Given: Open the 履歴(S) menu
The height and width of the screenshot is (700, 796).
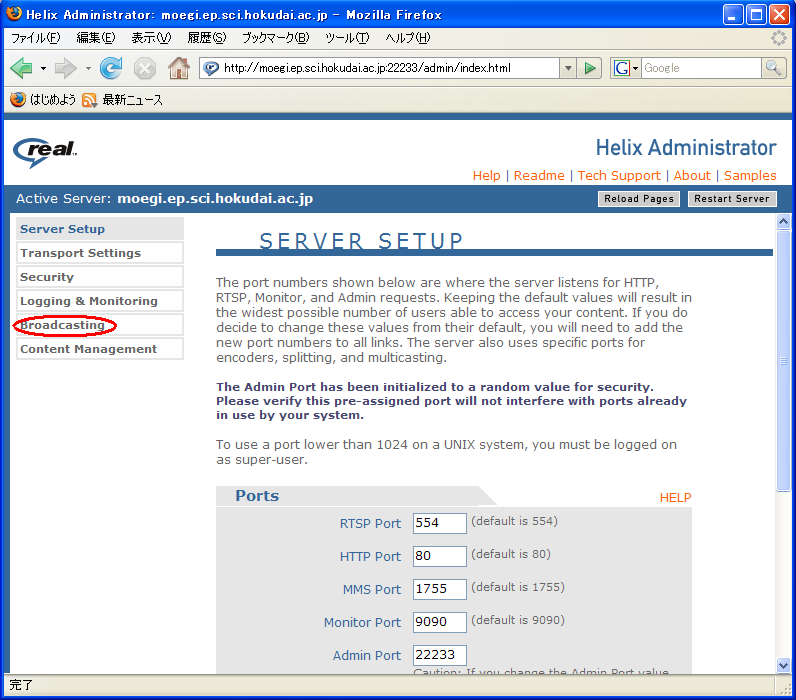Looking at the screenshot, I should pyautogui.click(x=207, y=38).
